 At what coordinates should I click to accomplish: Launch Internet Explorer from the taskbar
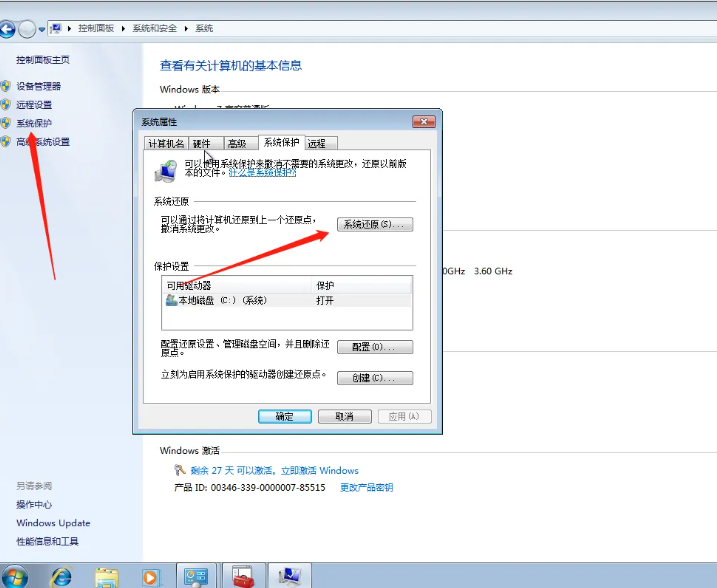point(62,576)
